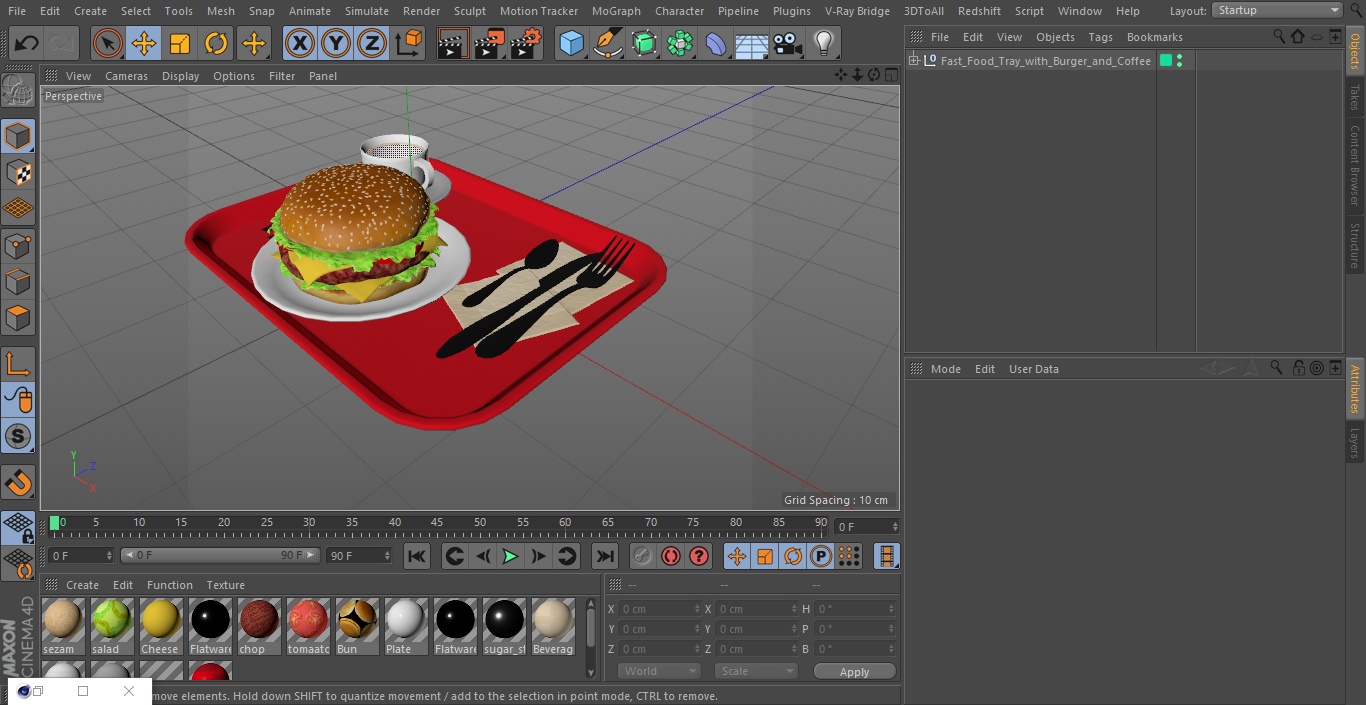Open Edit Render Settings
The height and width of the screenshot is (705, 1366).
pyautogui.click(x=526, y=44)
